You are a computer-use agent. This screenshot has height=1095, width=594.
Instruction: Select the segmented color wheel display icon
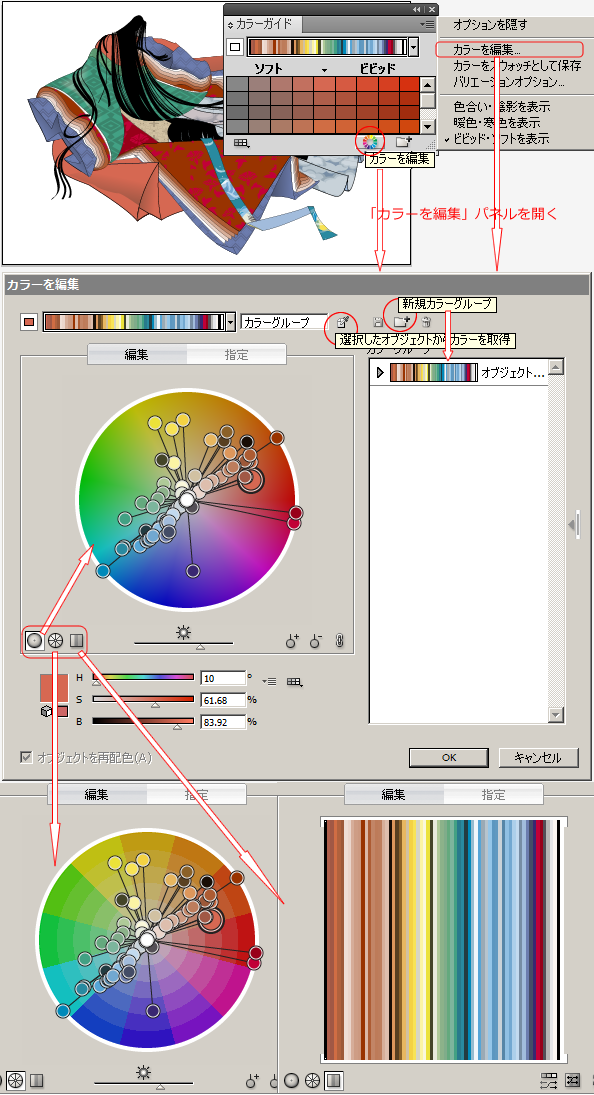[55, 640]
